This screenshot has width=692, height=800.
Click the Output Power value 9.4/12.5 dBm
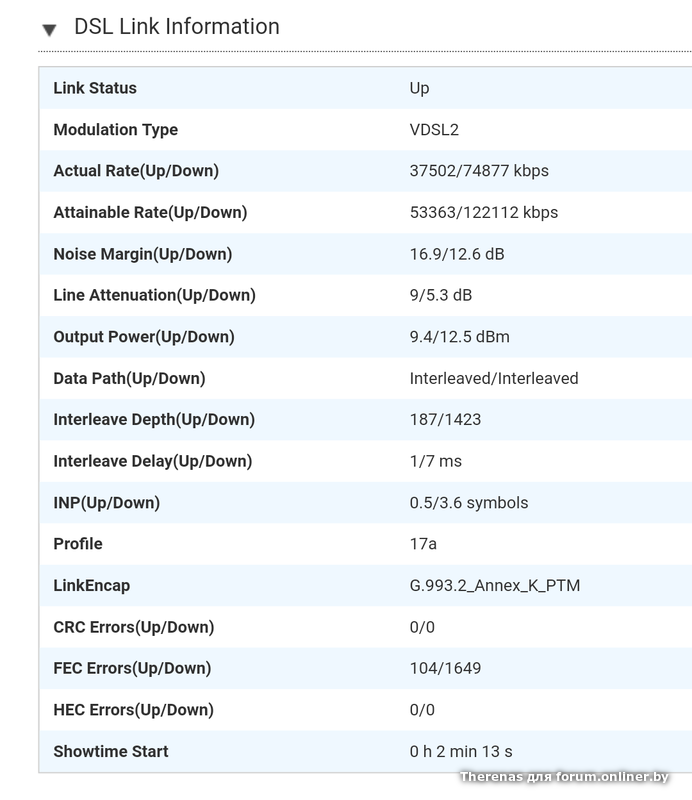pos(459,337)
